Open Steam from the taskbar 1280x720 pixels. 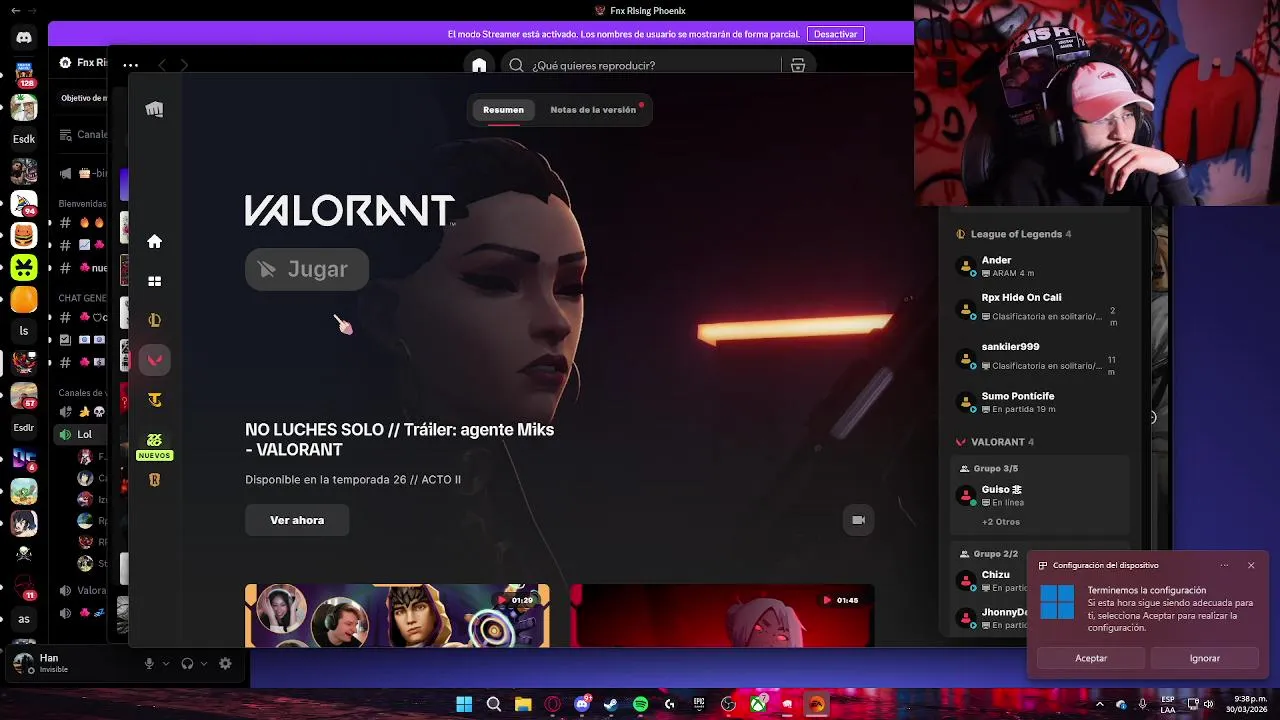click(x=611, y=704)
